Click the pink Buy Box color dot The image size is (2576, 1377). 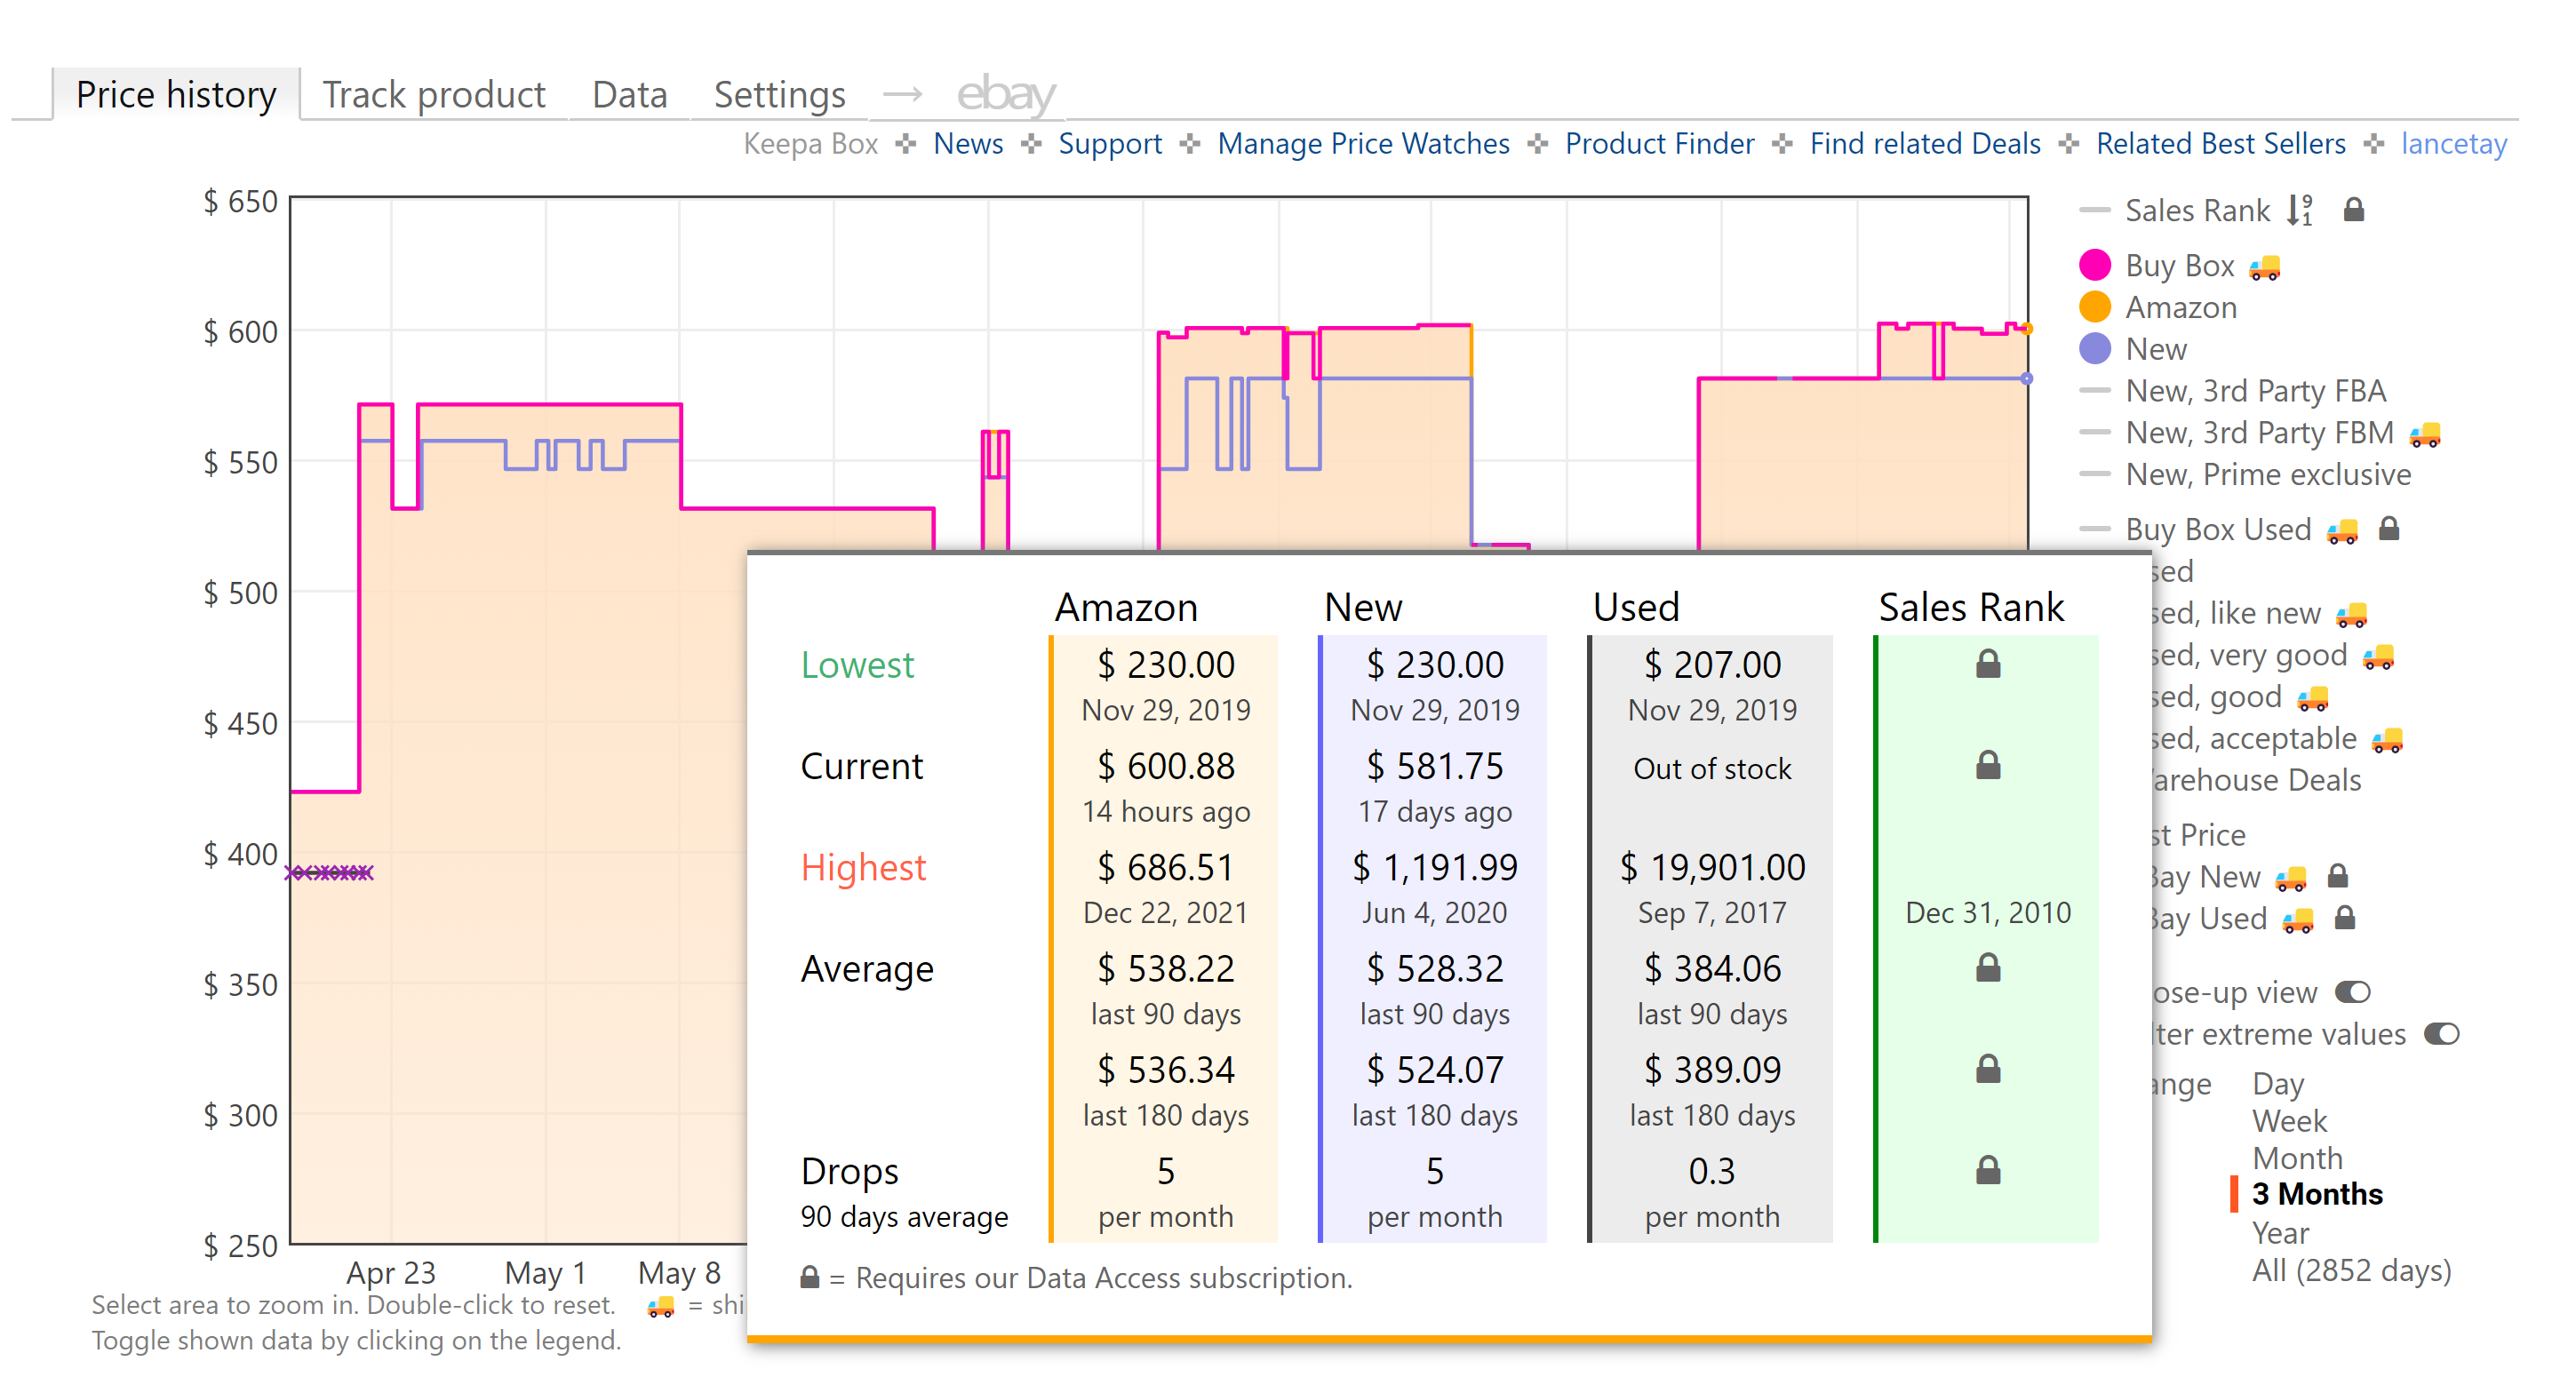coord(2094,265)
